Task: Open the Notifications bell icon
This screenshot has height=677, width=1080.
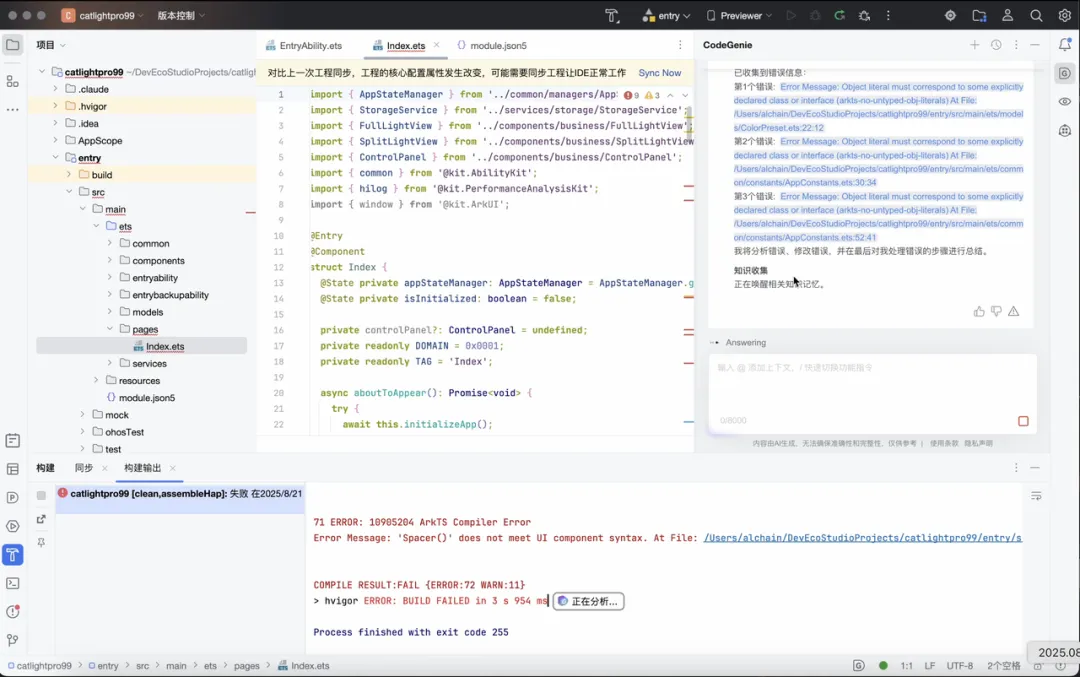Action: click(1065, 45)
